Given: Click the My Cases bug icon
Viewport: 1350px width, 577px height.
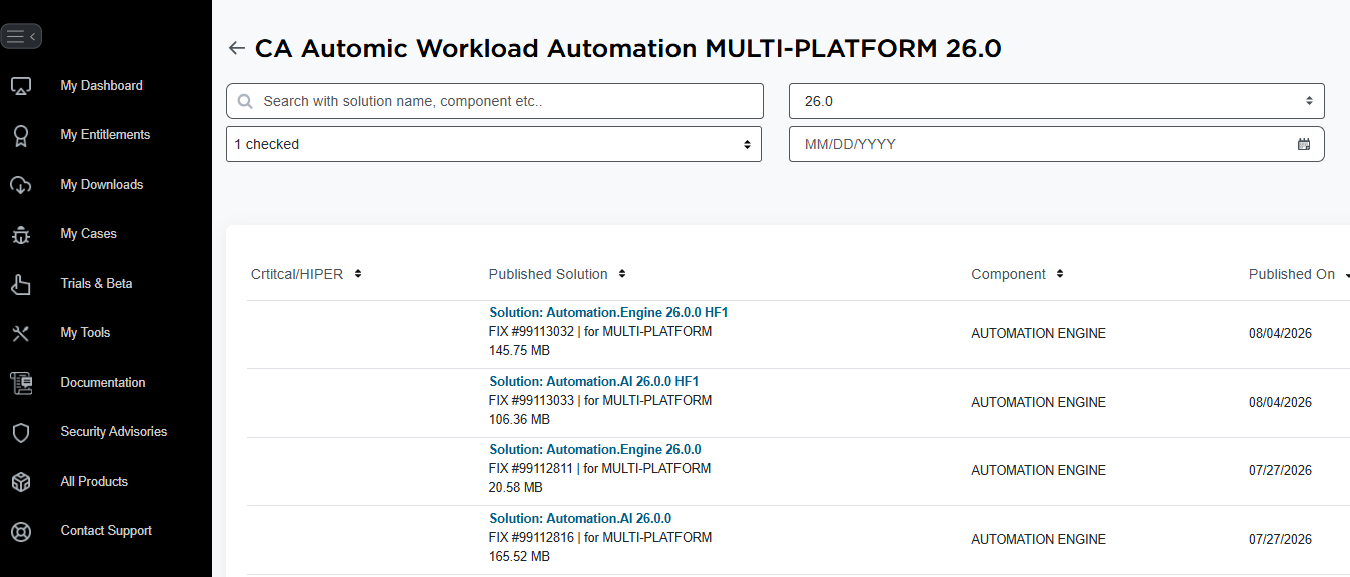Looking at the screenshot, I should click(21, 234).
